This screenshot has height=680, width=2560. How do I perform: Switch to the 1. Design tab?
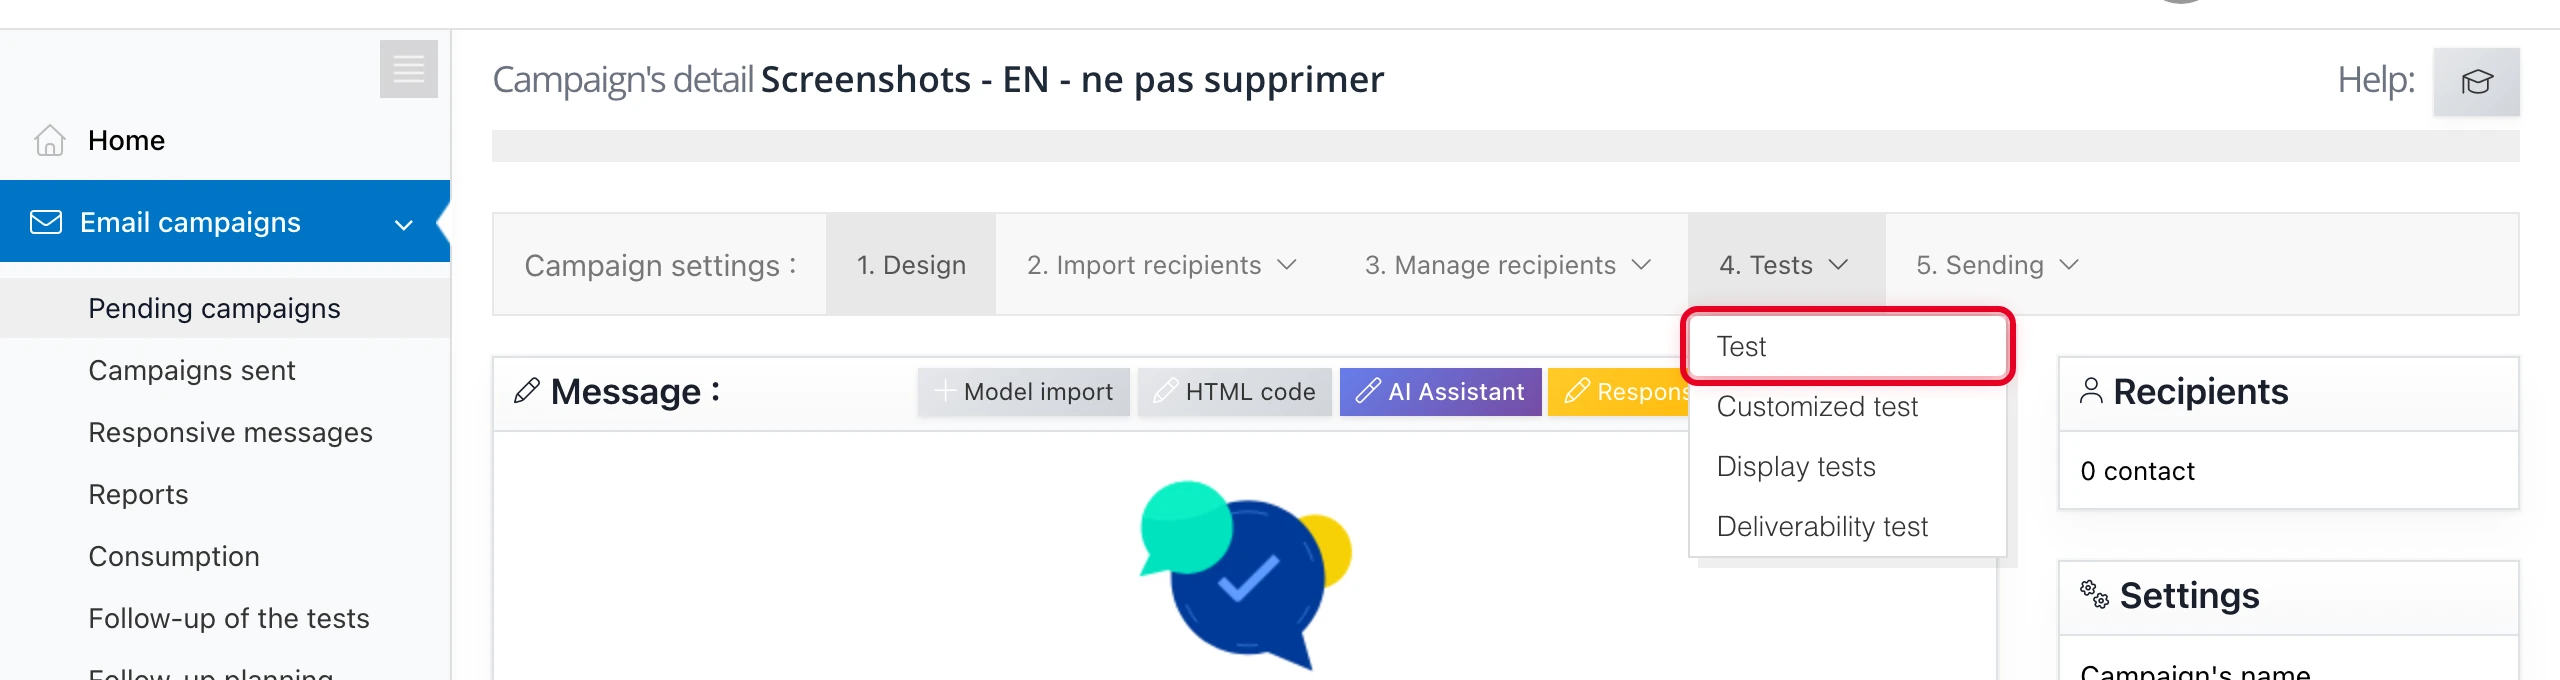pos(911,265)
